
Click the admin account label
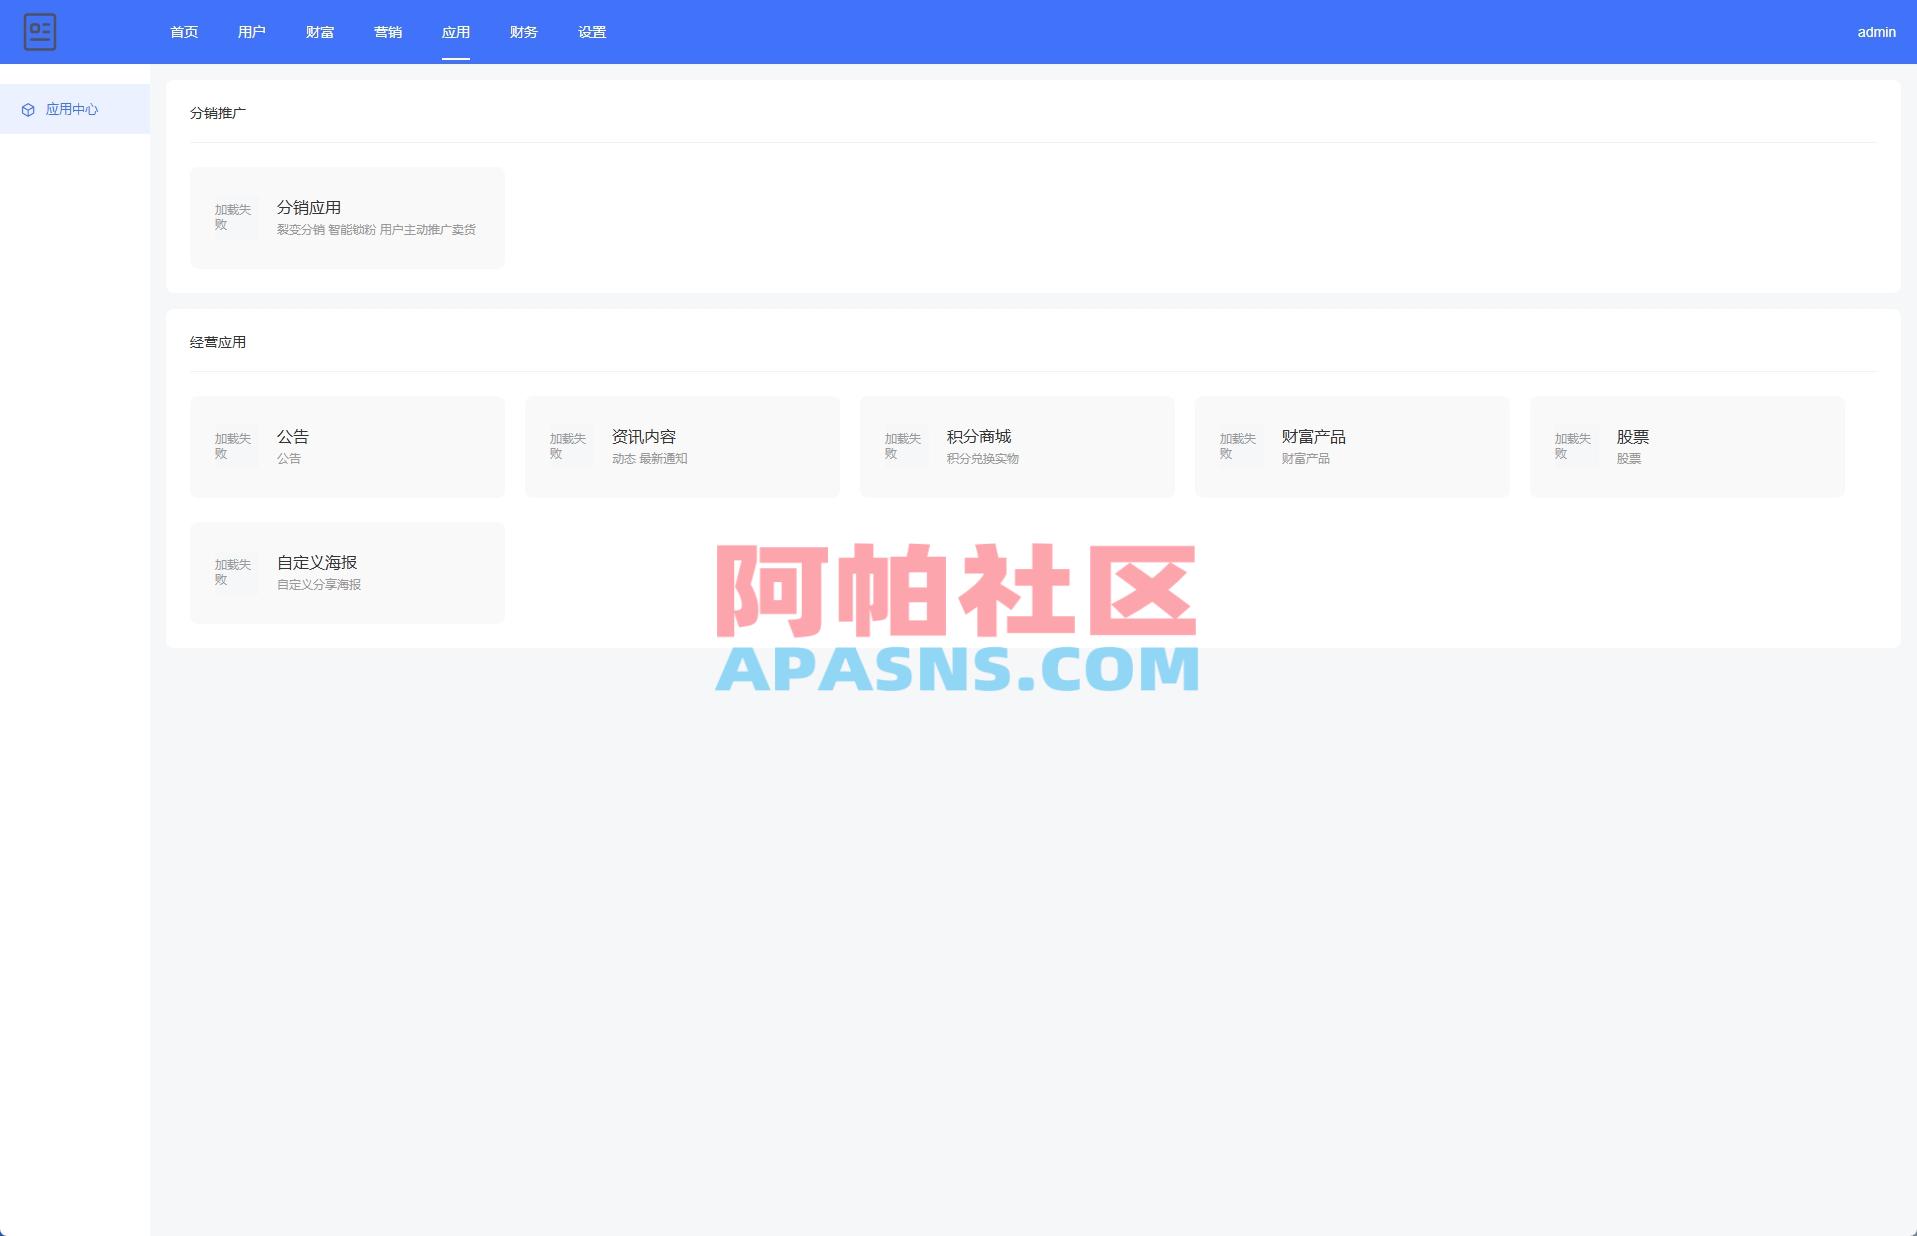(x=1875, y=32)
